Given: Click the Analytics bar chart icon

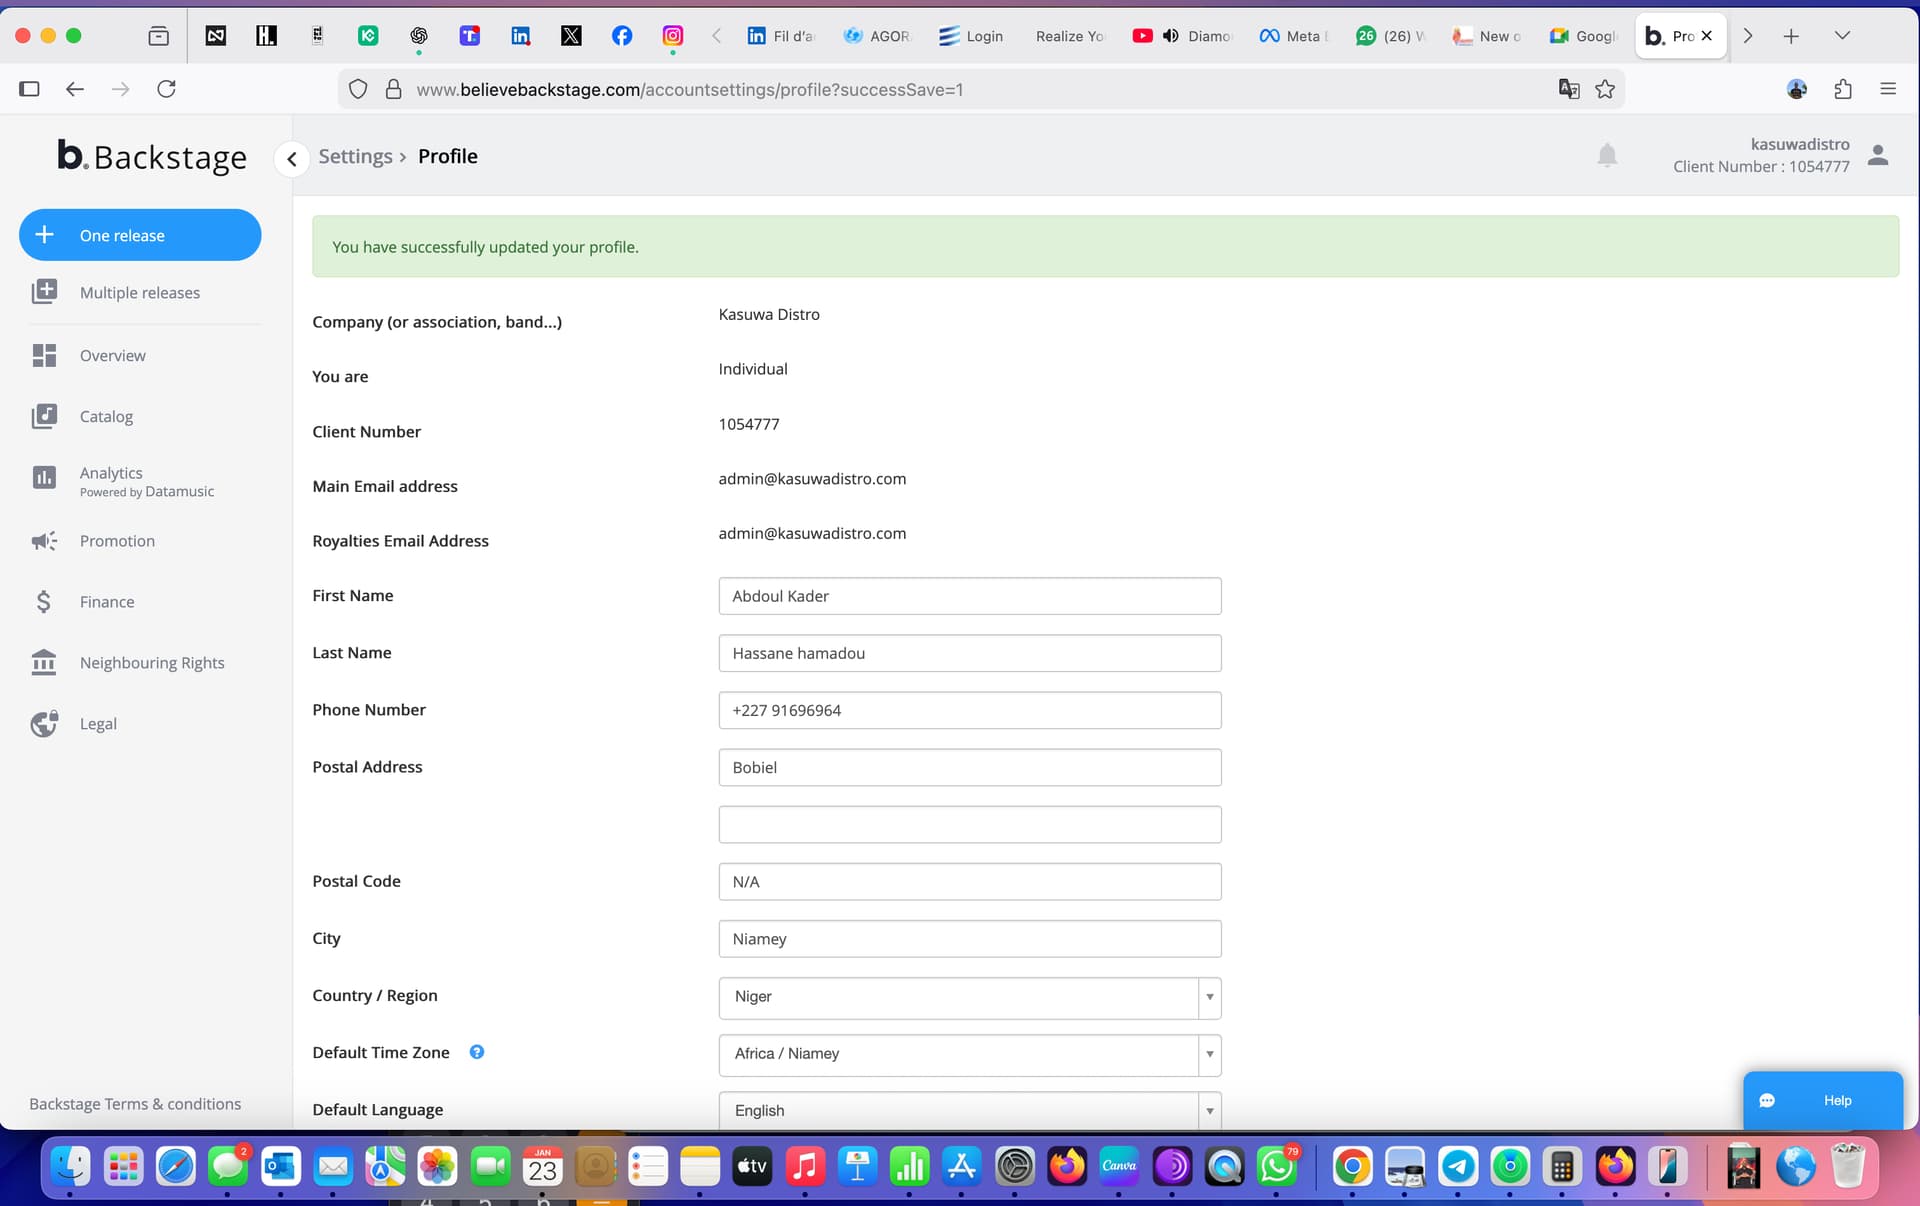Looking at the screenshot, I should pyautogui.click(x=44, y=478).
